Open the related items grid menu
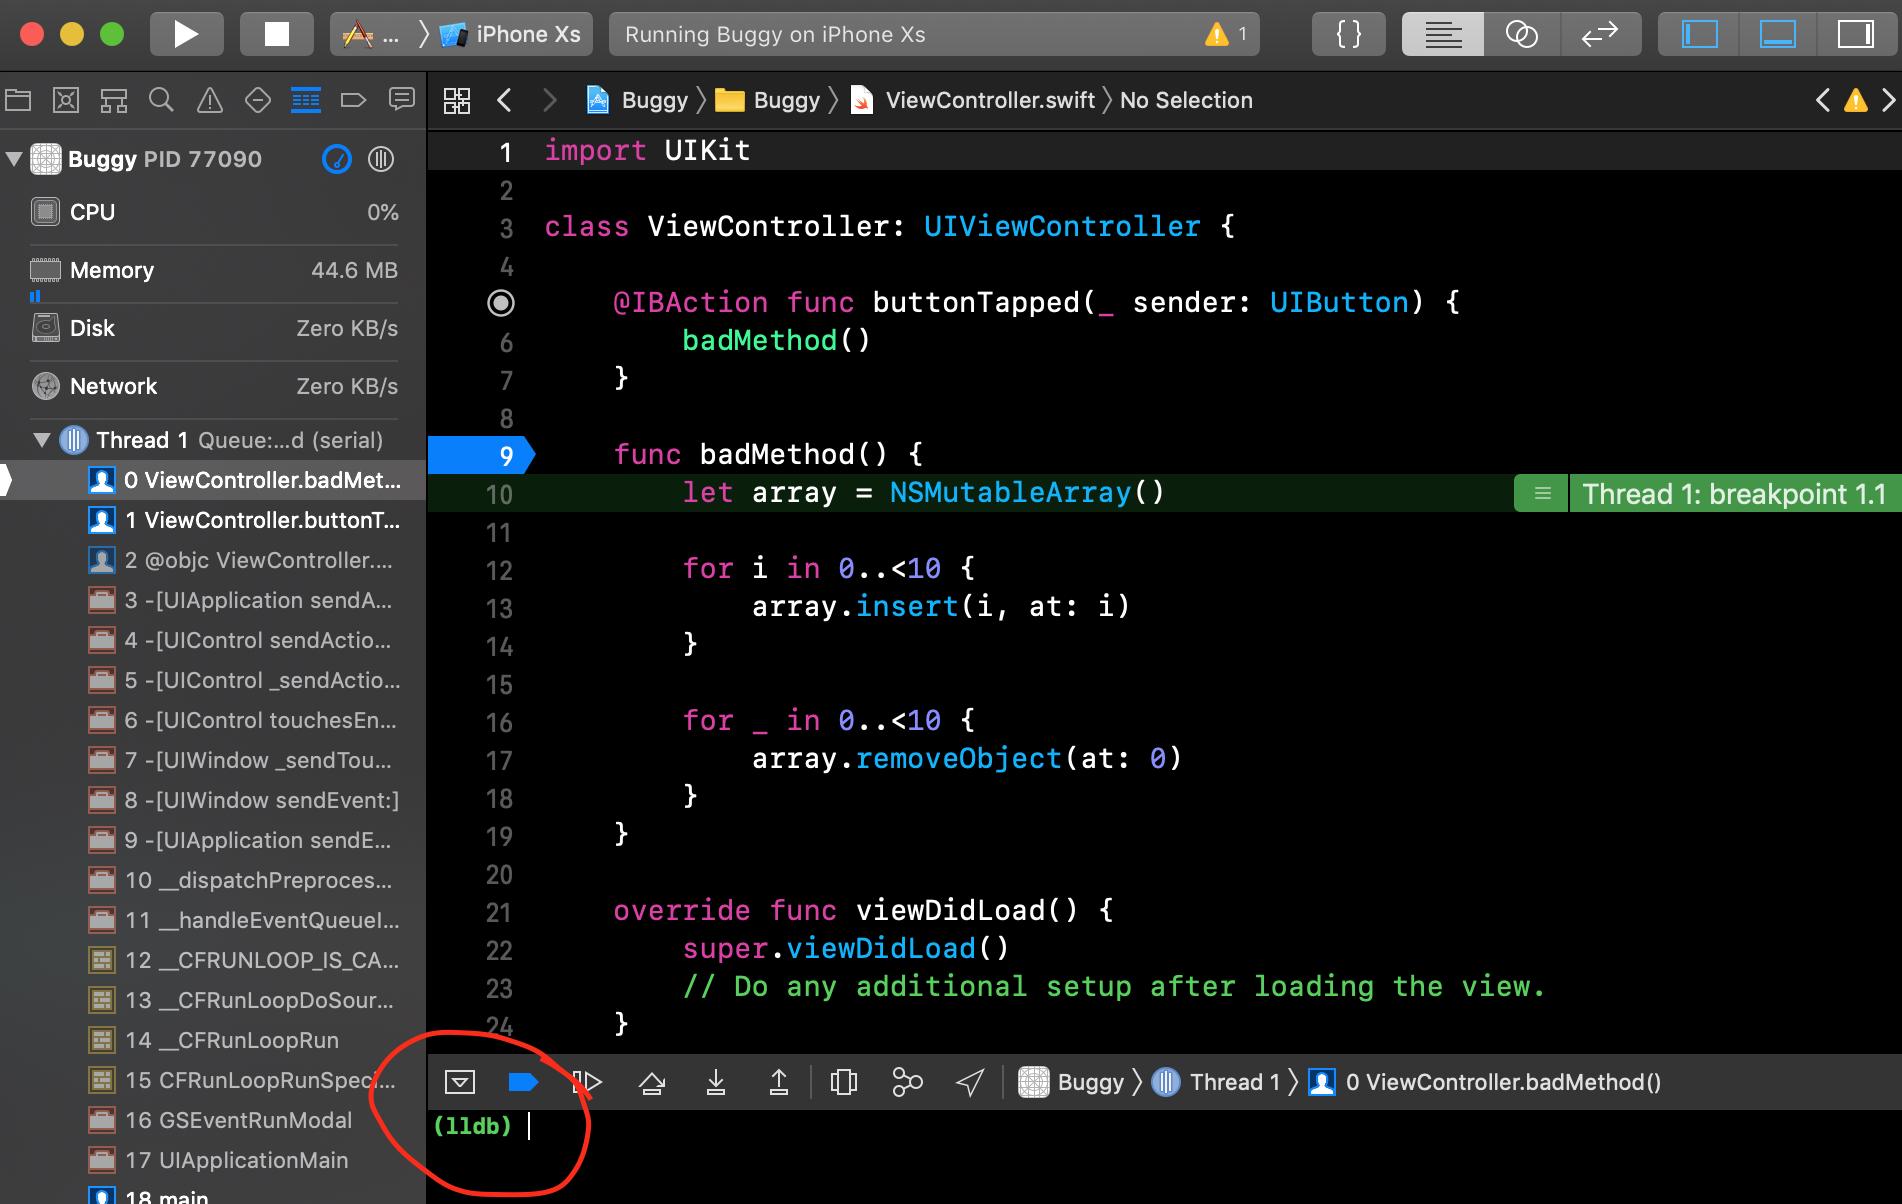The width and height of the screenshot is (1902, 1204). tap(457, 100)
